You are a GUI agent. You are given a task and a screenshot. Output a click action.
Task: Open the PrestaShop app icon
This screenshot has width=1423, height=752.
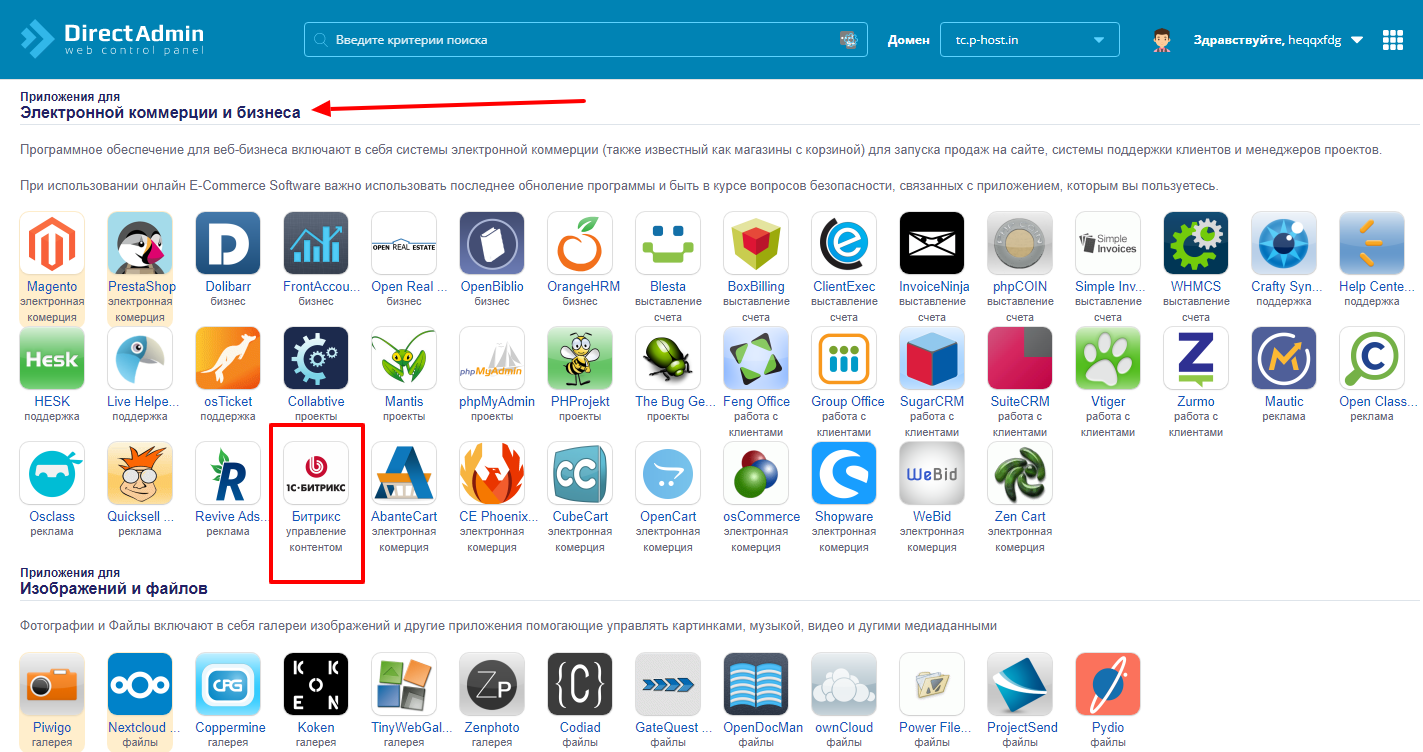tap(140, 243)
